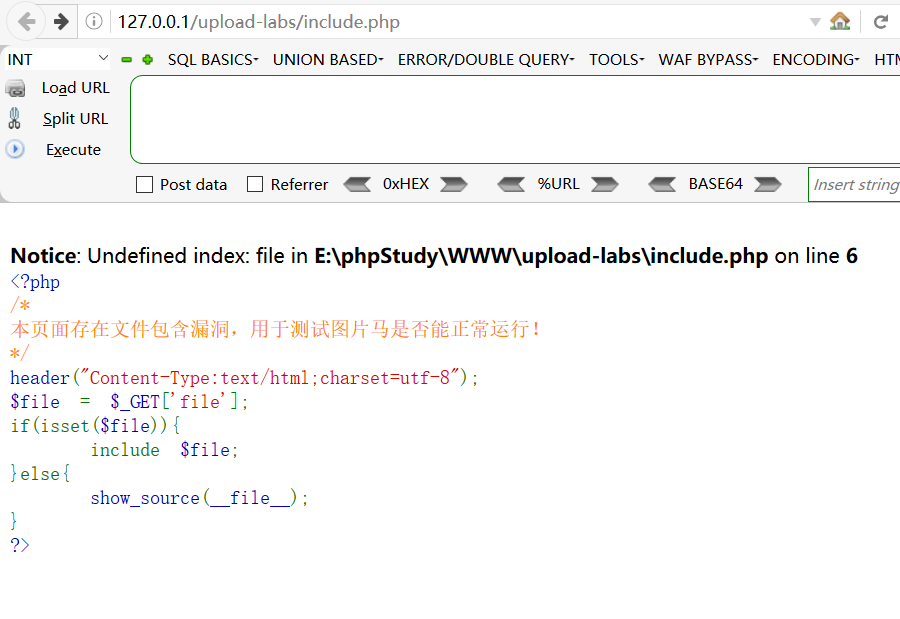Click the green minus icon beside INT
Image resolution: width=900 pixels, height=619 pixels.
click(125, 60)
